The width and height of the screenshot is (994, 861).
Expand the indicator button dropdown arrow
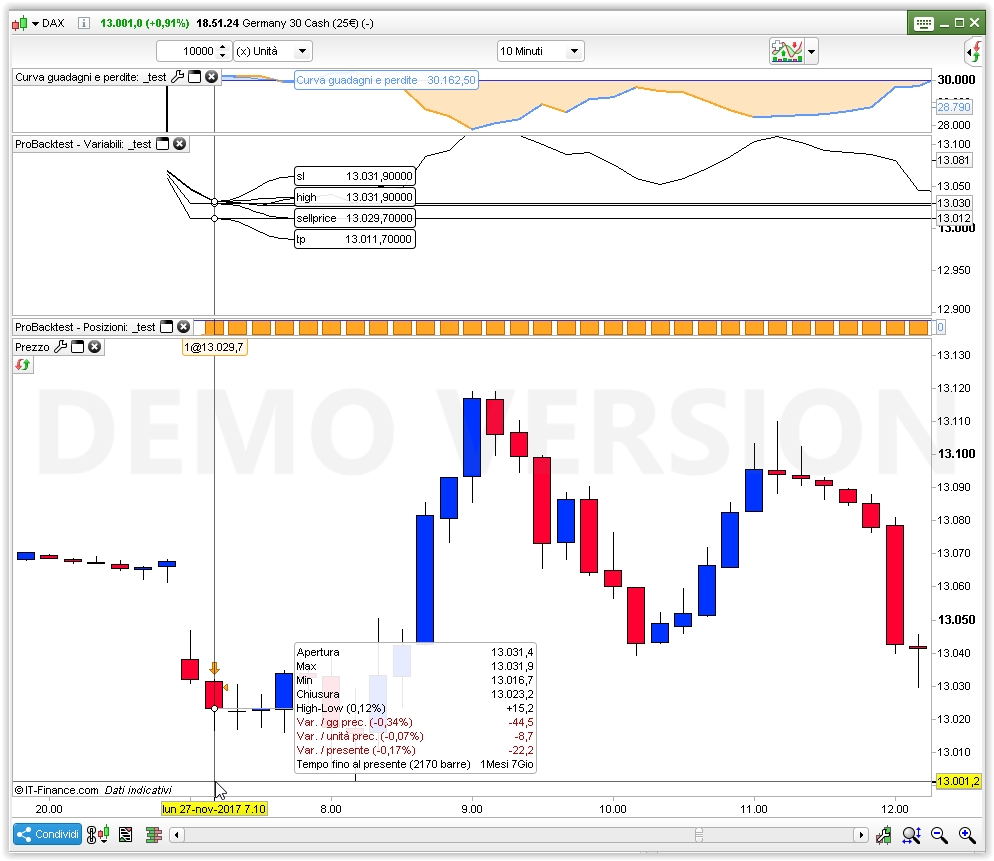[x=811, y=52]
